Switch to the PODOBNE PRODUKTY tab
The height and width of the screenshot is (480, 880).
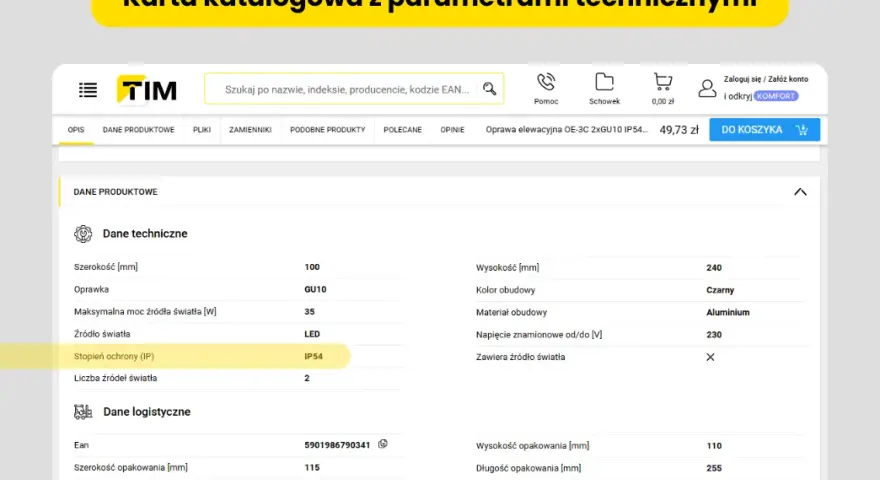pos(328,130)
